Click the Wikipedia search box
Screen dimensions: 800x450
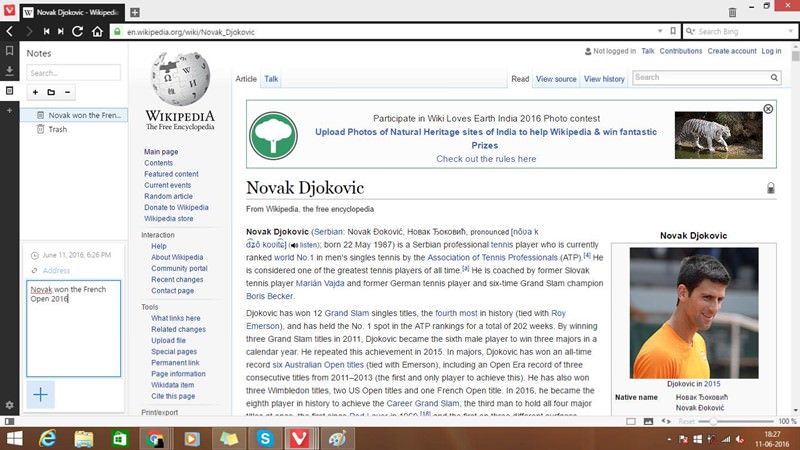click(701, 78)
